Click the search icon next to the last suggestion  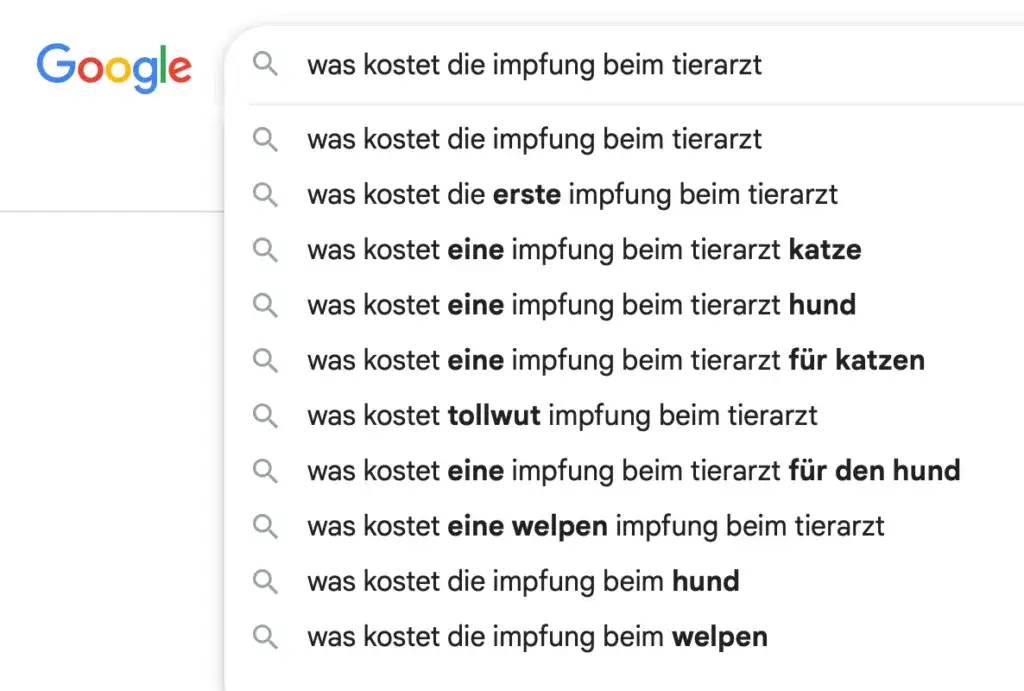tap(265, 636)
